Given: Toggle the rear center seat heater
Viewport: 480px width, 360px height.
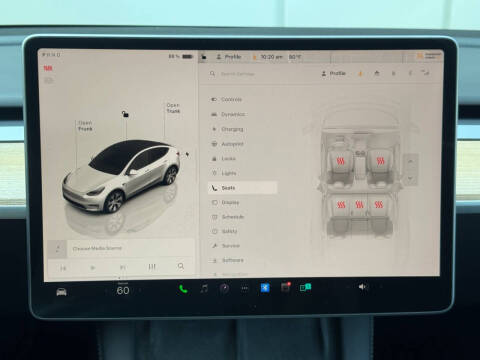Looking at the screenshot, I should tap(359, 204).
